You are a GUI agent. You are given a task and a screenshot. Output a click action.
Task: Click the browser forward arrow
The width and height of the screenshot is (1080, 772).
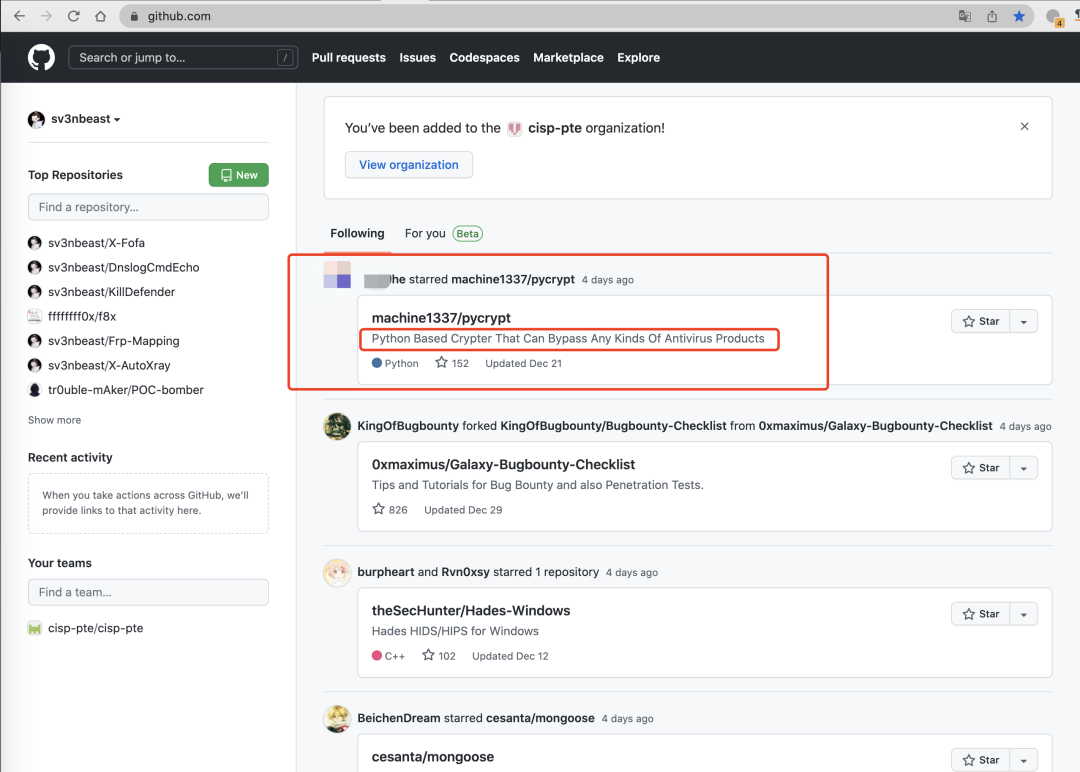(x=46, y=16)
